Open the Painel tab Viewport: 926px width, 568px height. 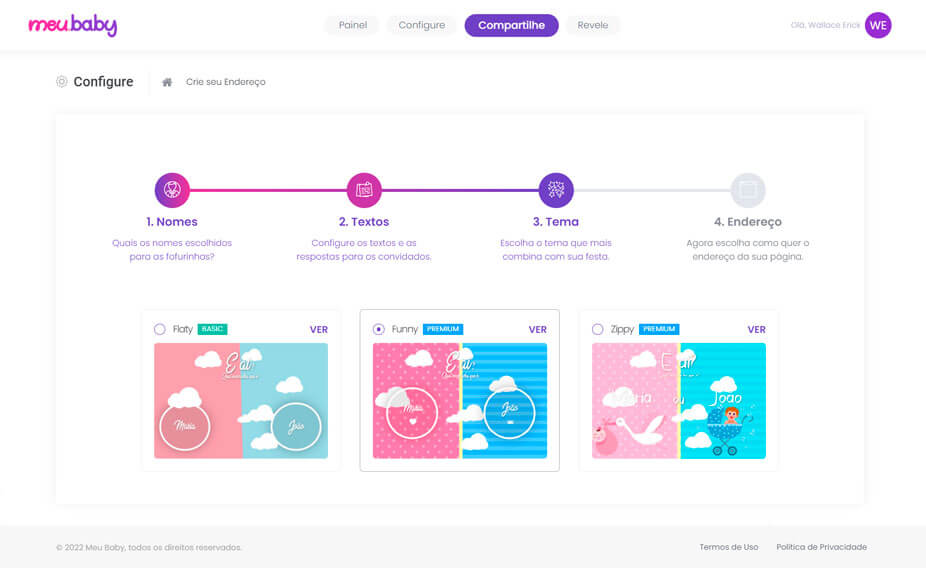click(x=352, y=26)
